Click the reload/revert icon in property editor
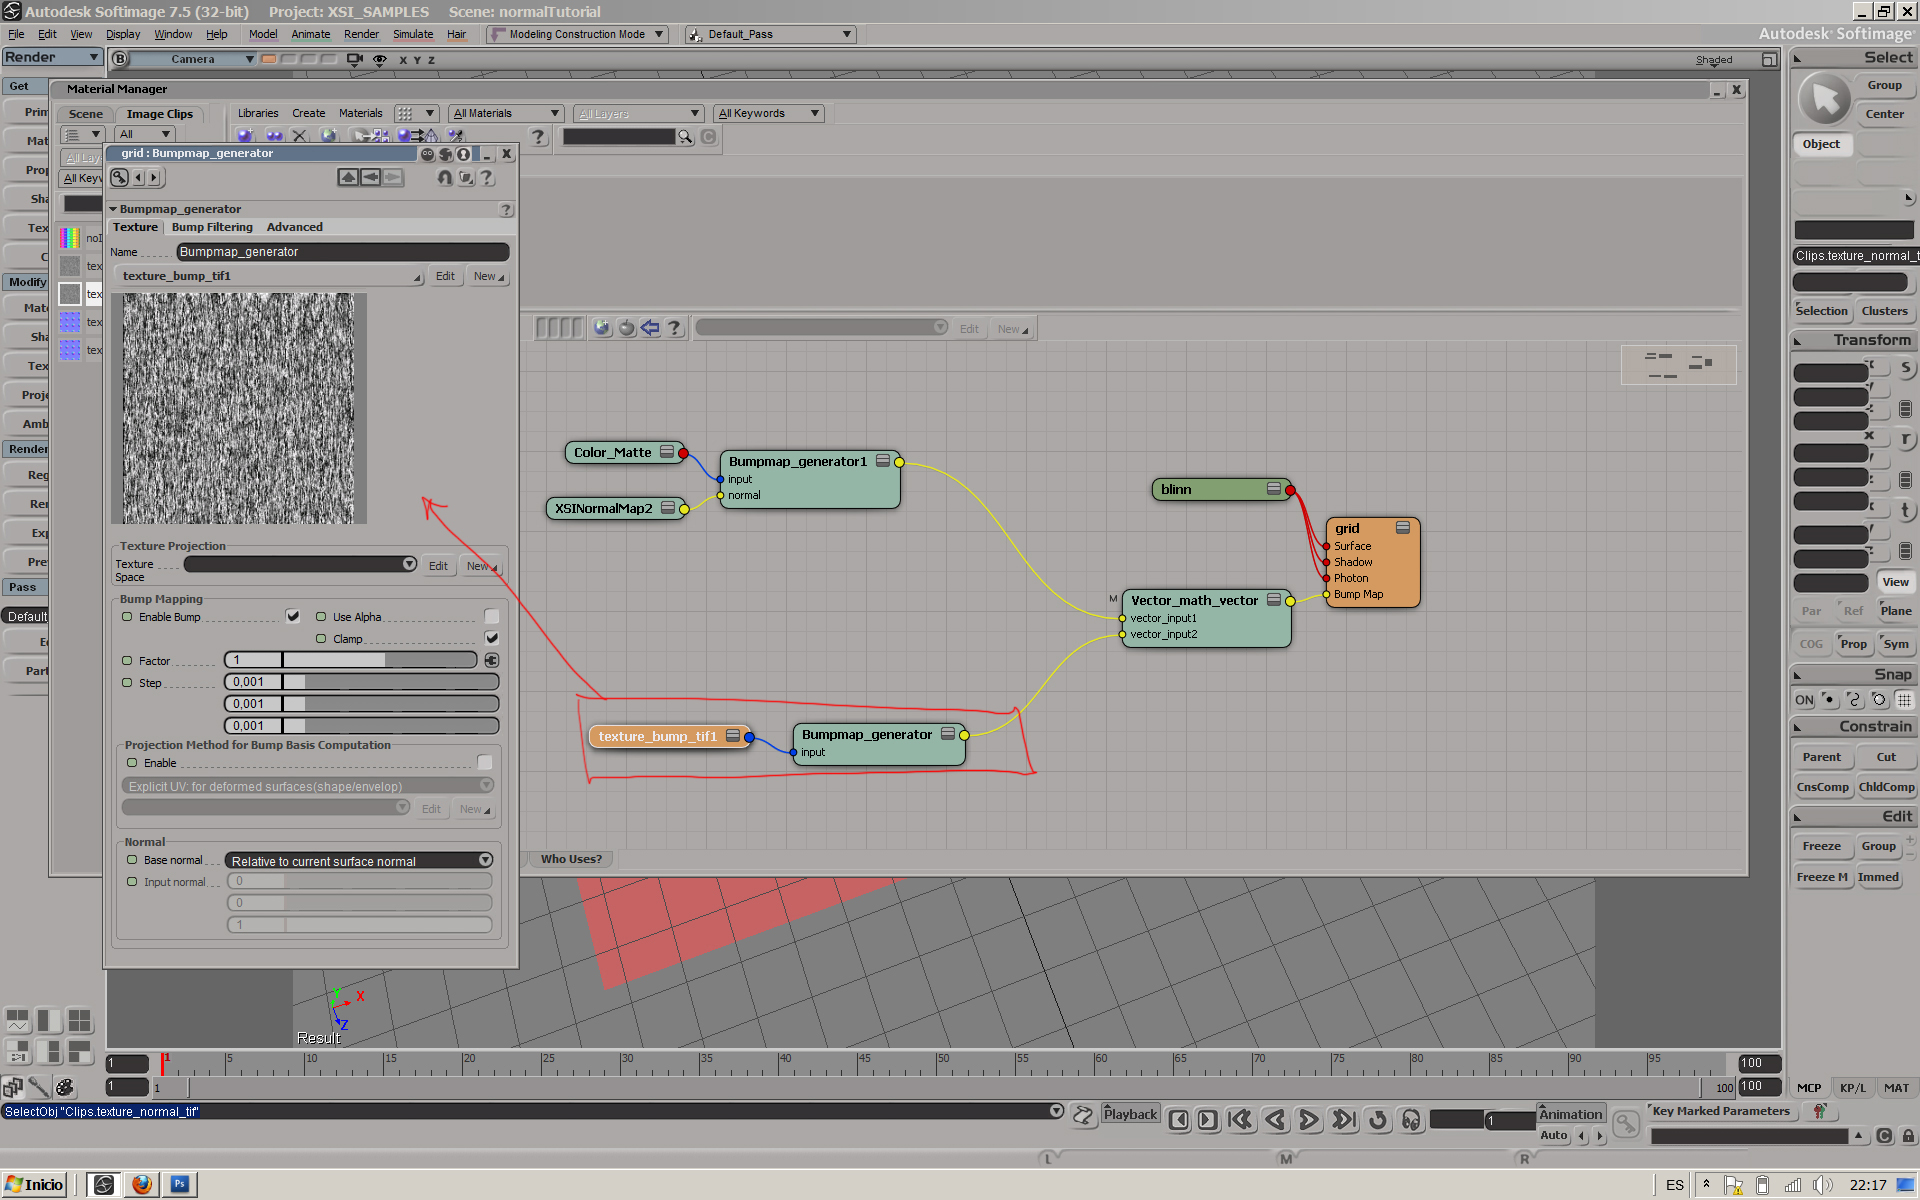The image size is (1920, 1200). click(x=445, y=177)
